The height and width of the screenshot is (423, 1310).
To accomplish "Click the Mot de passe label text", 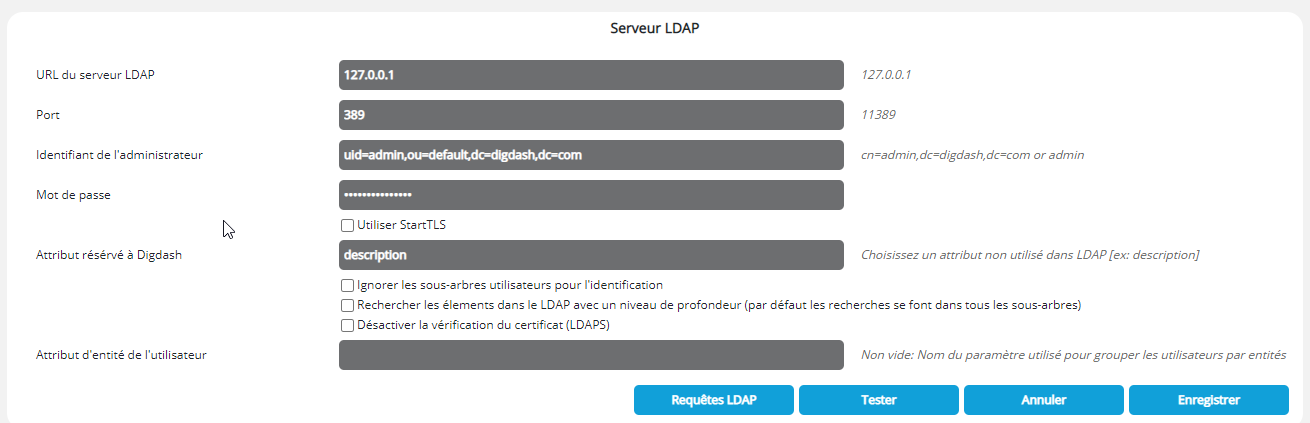I will click(73, 195).
